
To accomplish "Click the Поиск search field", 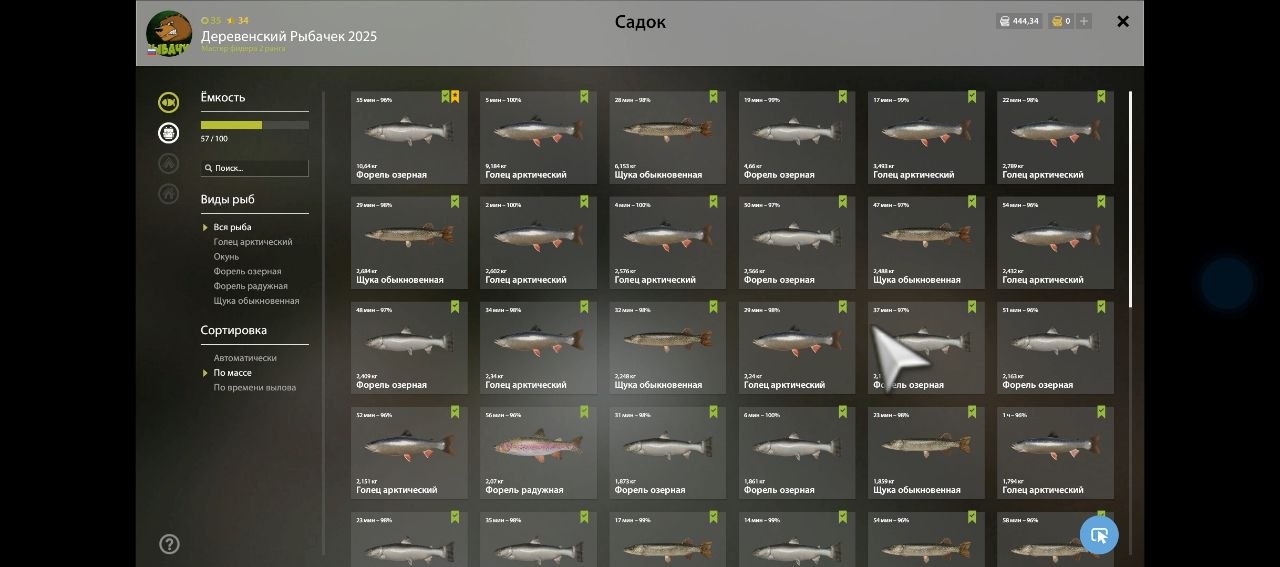I will [255, 168].
